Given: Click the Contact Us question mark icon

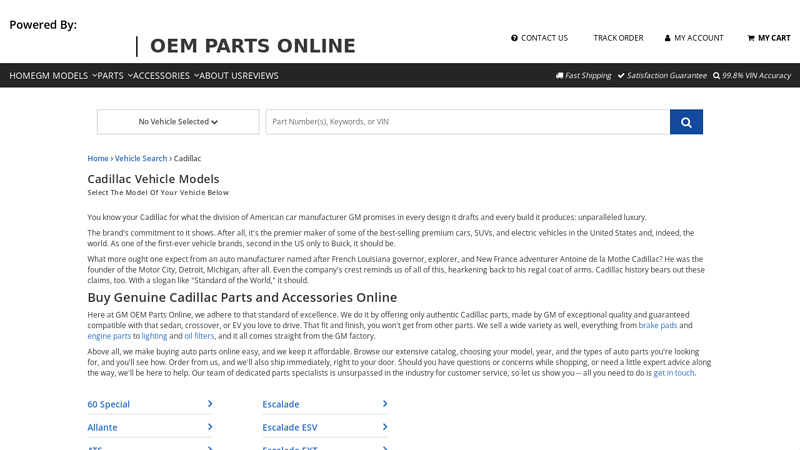Looking at the screenshot, I should tap(514, 38).
